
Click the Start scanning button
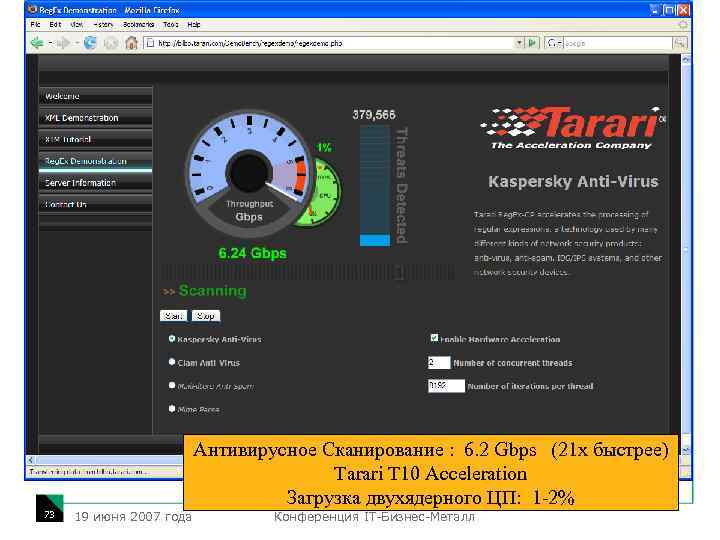point(174,316)
